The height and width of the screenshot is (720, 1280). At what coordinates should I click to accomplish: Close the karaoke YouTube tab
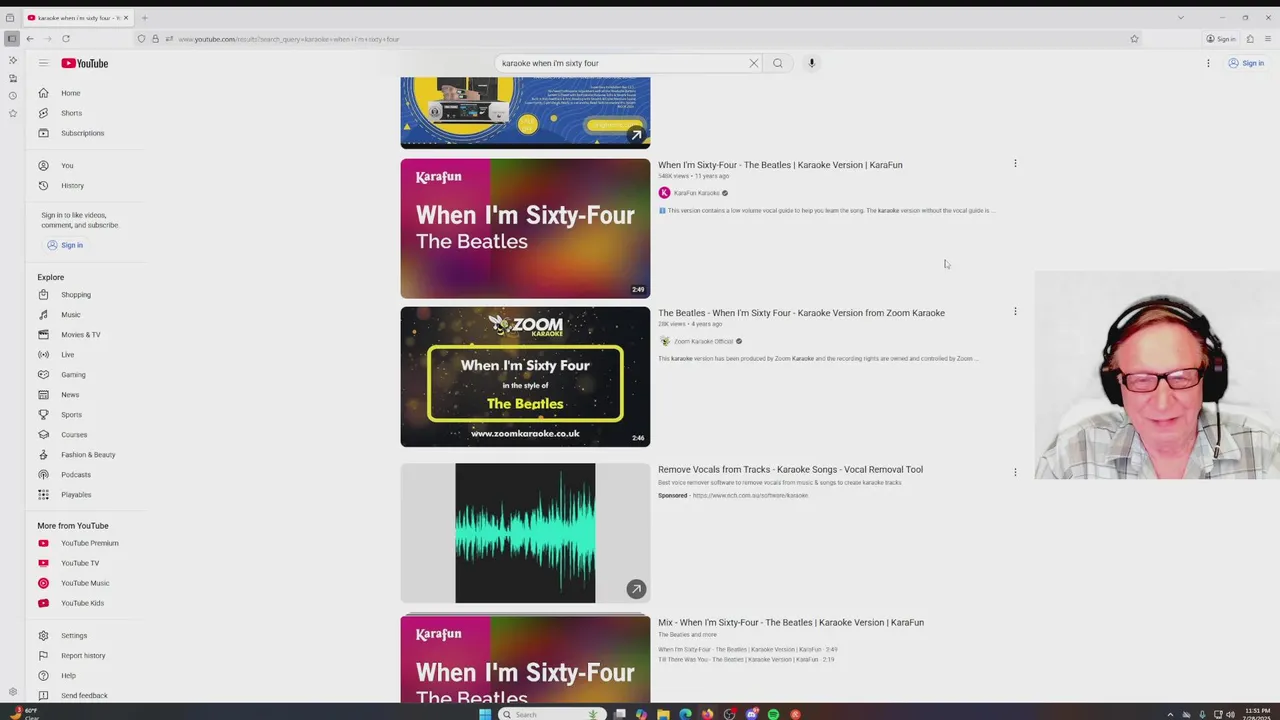pos(126,18)
